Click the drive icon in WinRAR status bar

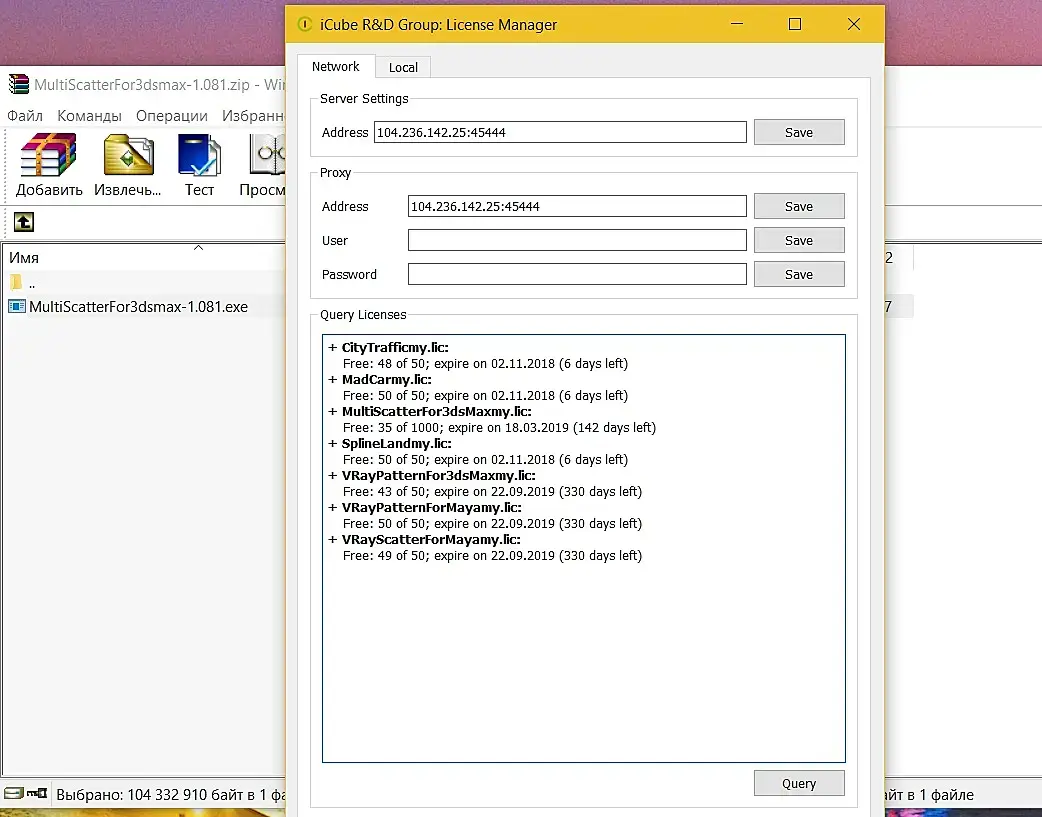13,793
